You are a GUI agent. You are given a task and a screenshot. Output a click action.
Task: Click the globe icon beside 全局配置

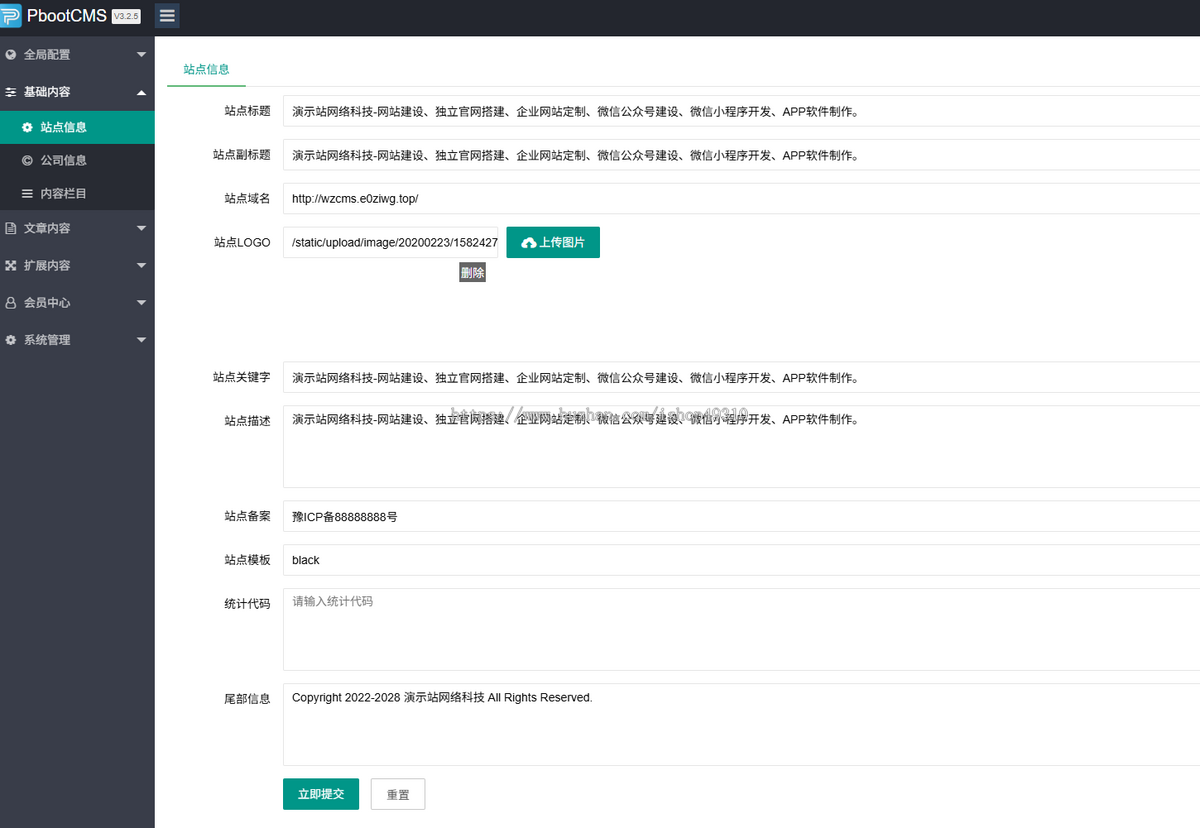pyautogui.click(x=11, y=55)
